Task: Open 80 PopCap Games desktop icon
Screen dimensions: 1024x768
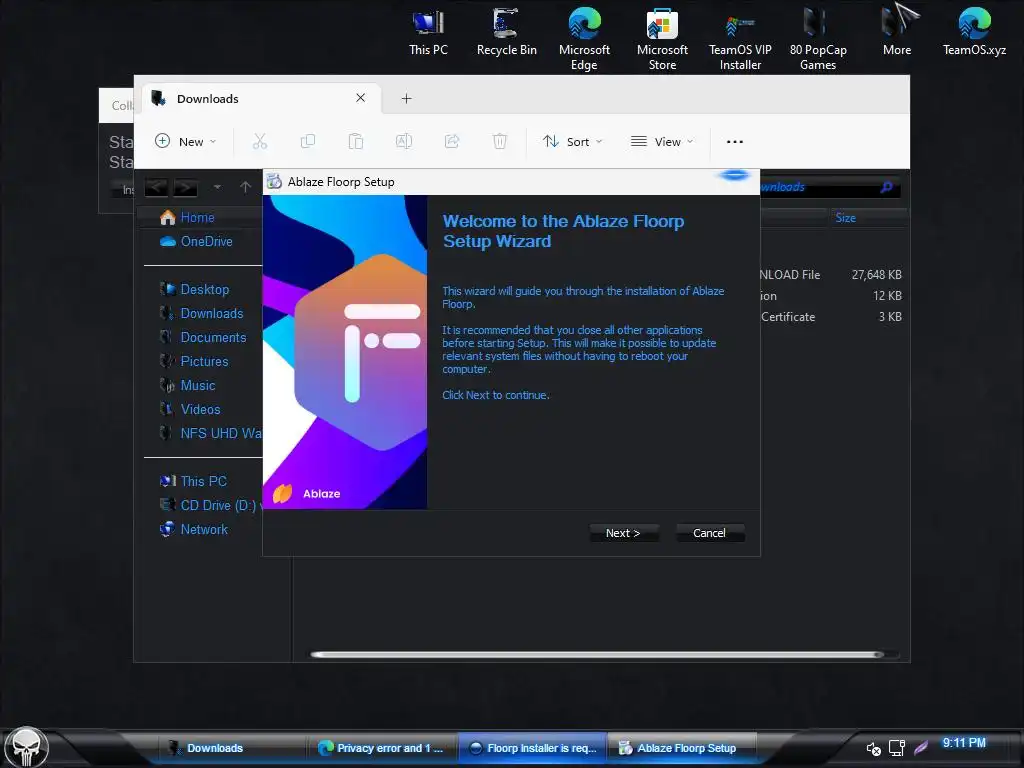Action: pos(818,38)
